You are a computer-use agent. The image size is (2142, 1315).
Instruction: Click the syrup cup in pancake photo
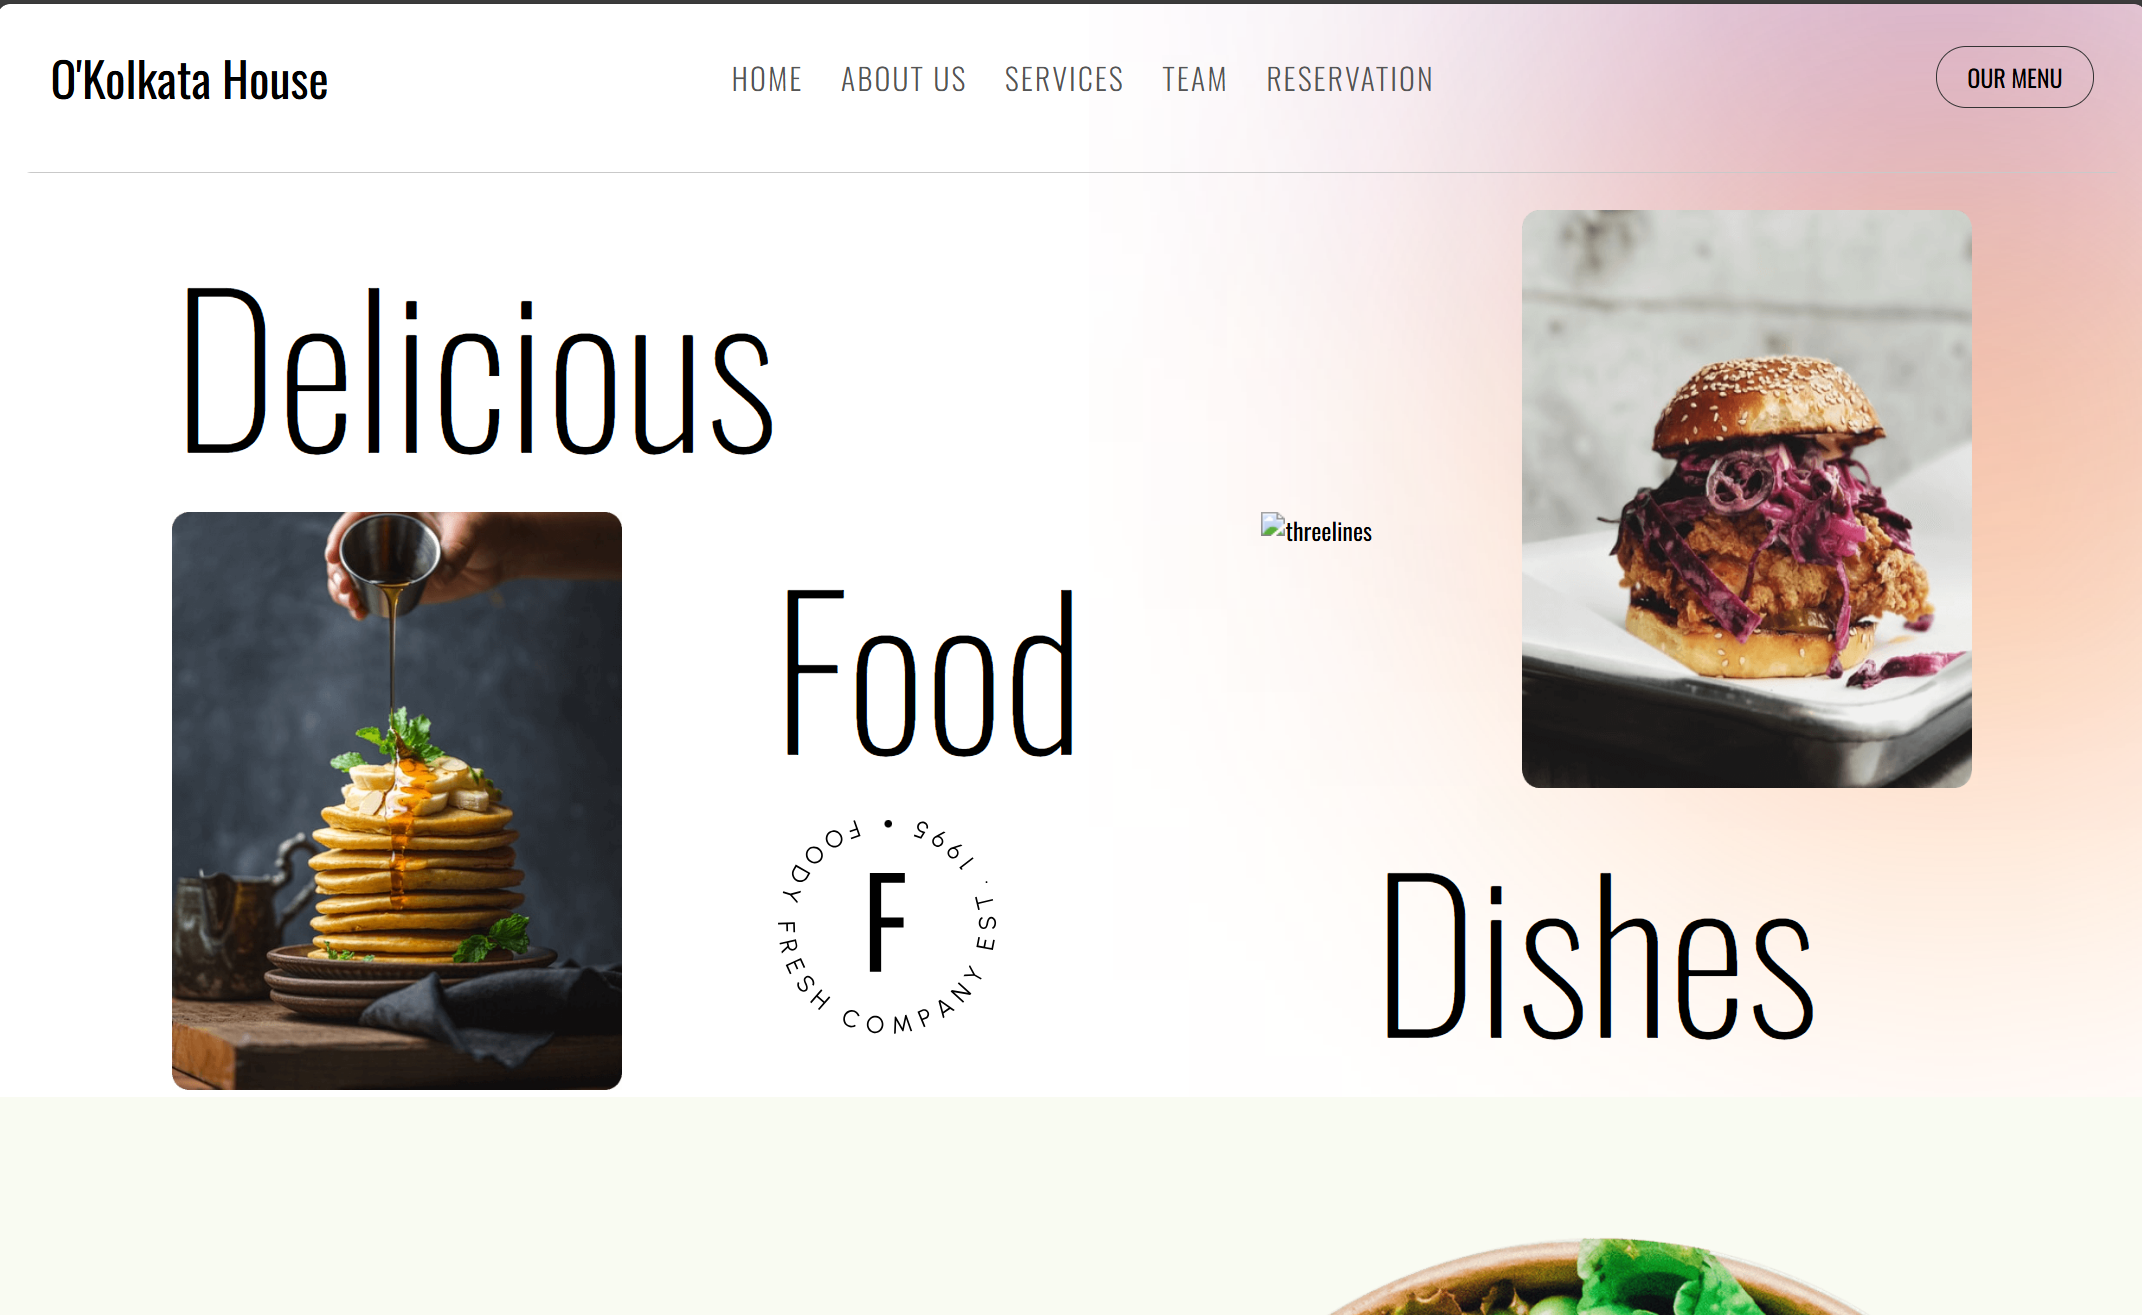coord(388,563)
